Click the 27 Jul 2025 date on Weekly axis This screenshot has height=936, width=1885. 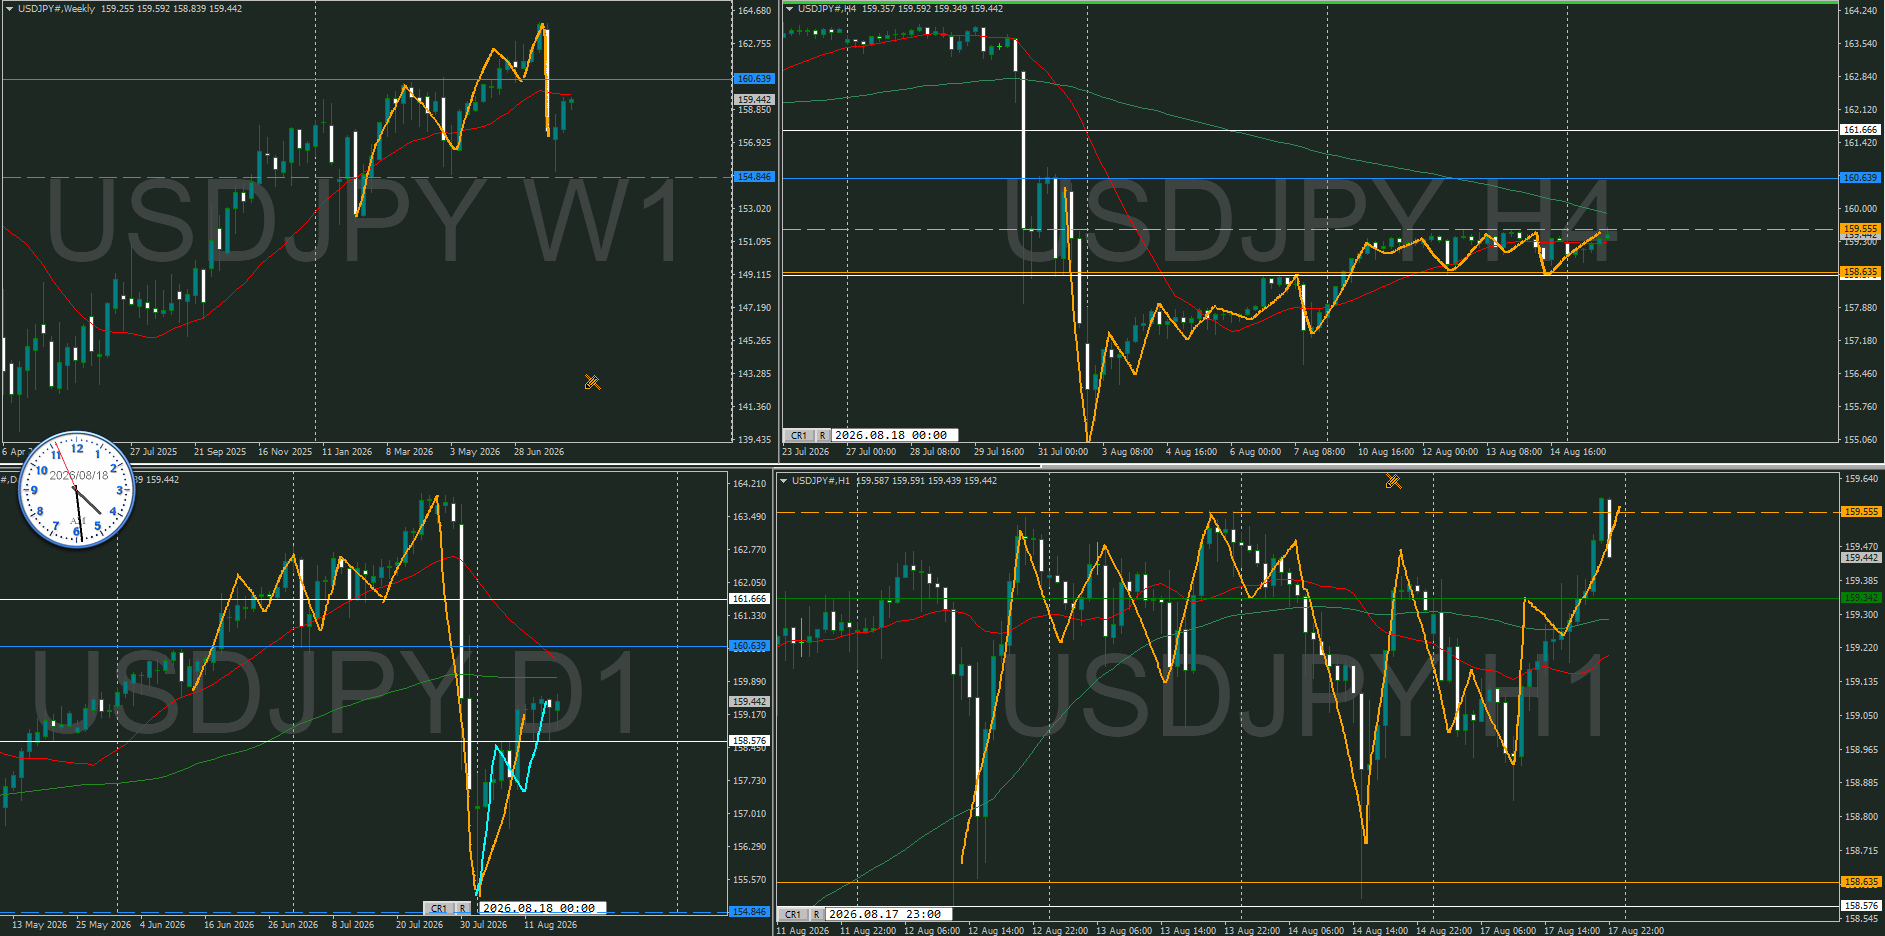(153, 452)
